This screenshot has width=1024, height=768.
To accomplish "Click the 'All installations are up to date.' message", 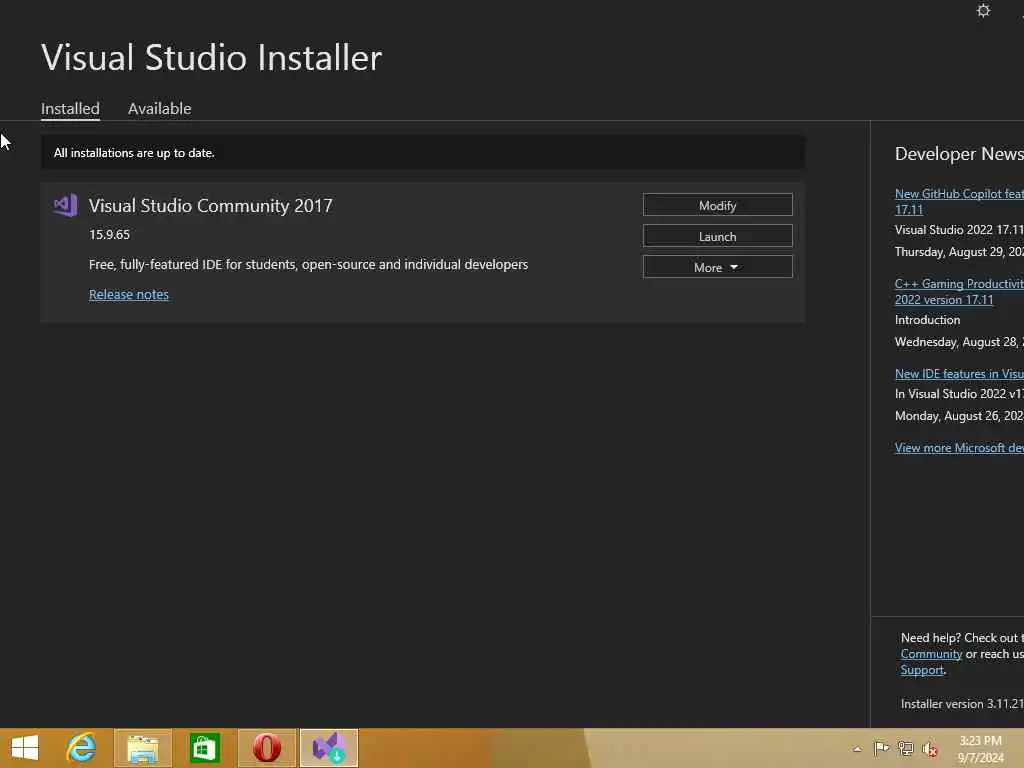I will (134, 153).
